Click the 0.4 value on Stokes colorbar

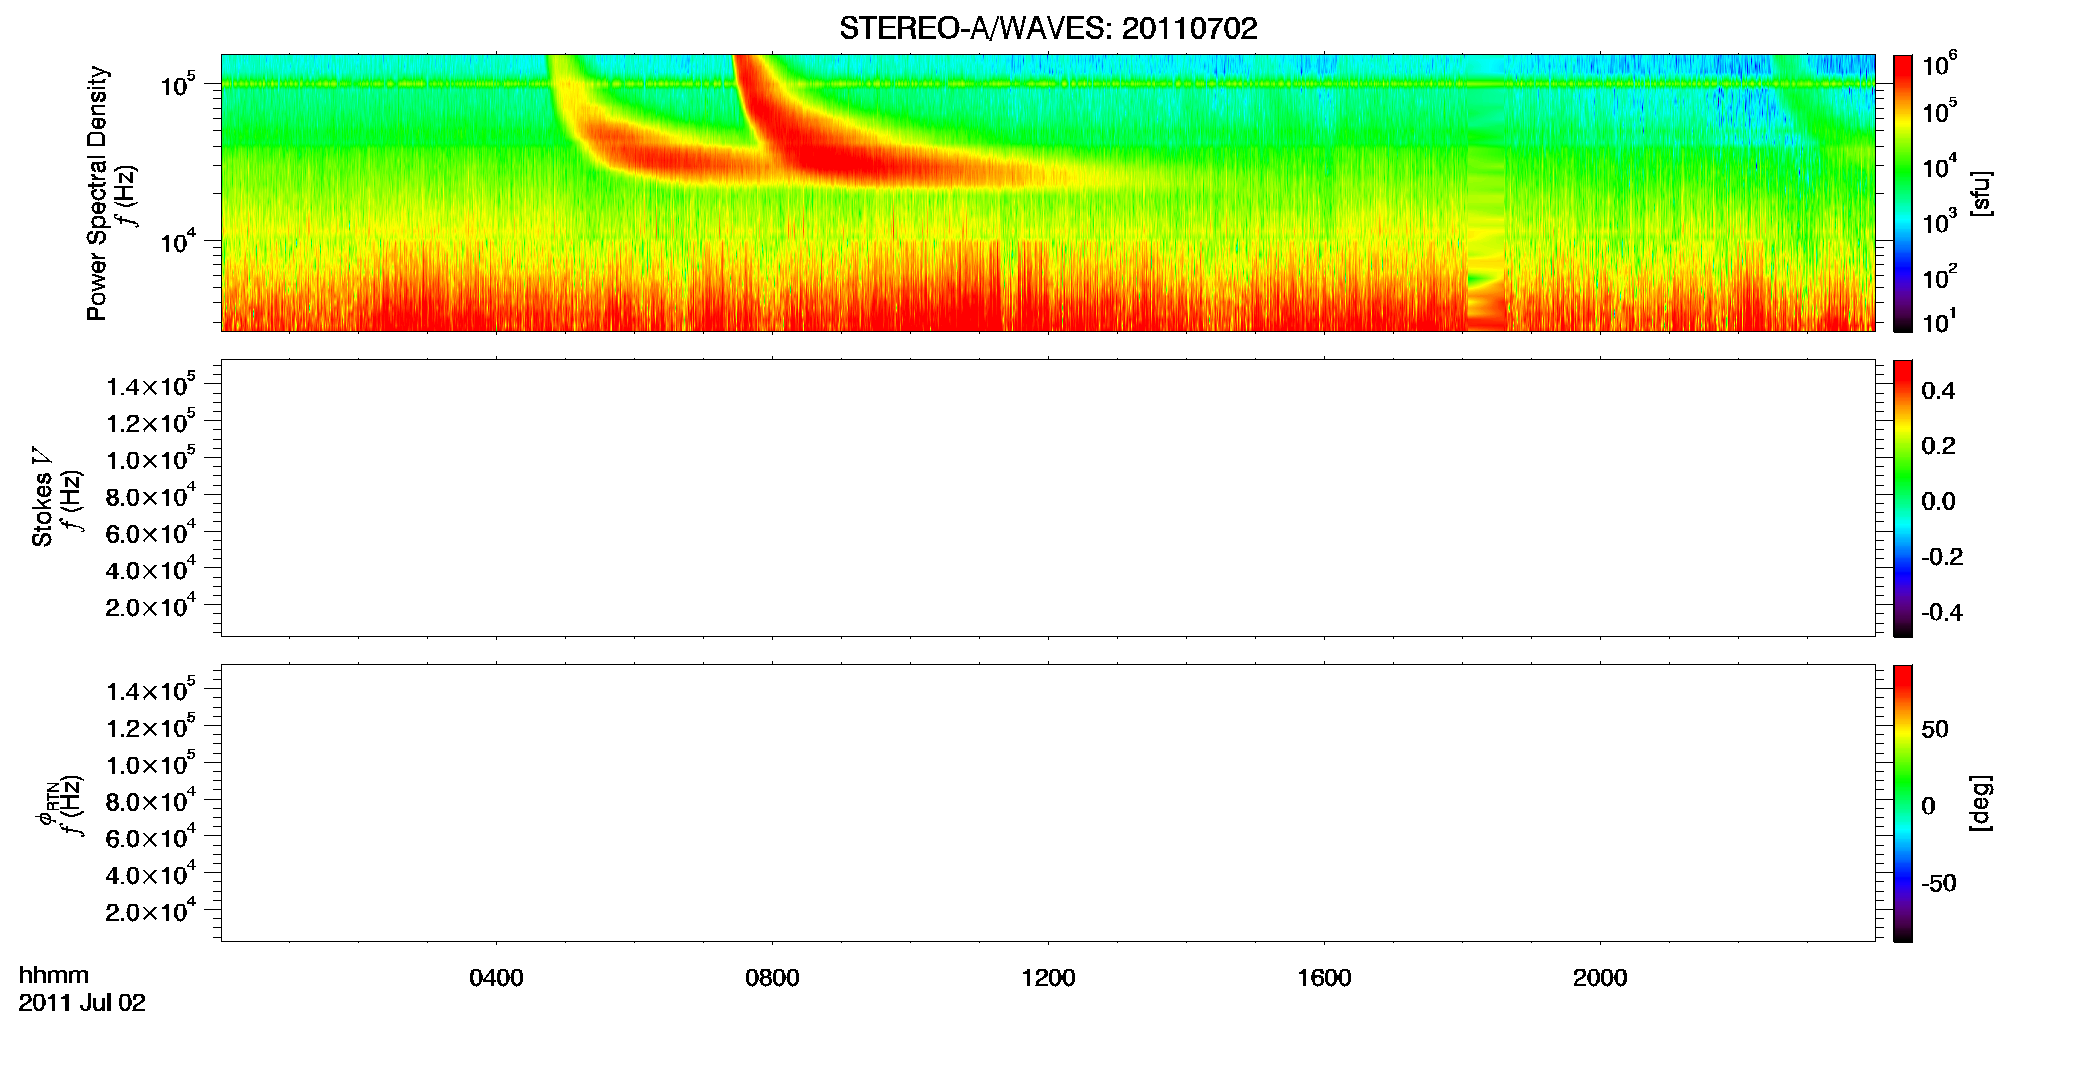coord(1938,391)
